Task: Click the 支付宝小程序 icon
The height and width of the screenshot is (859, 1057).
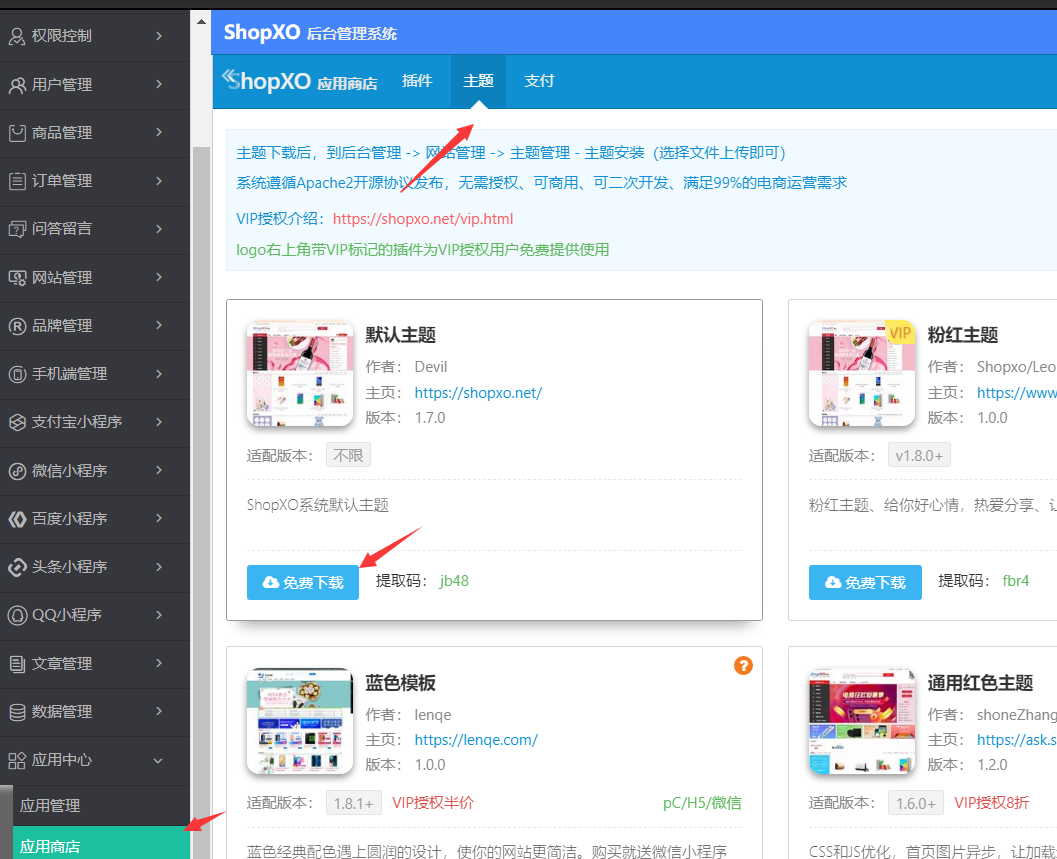Action: click(17, 422)
